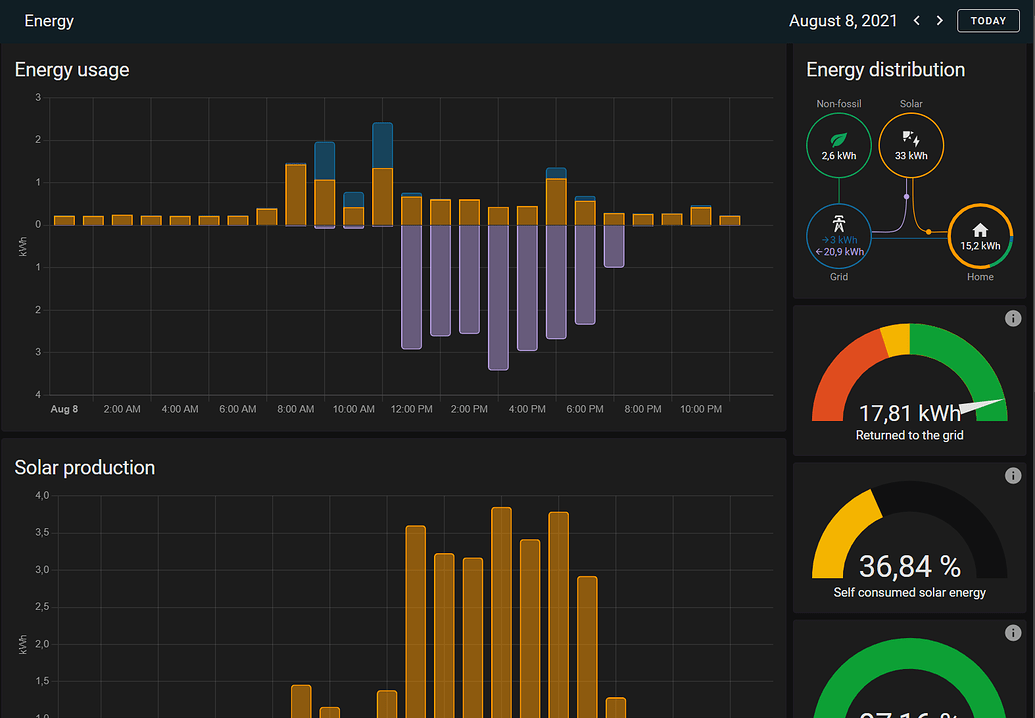Click the August 8, 2021 date label
Viewport: 1035px width, 718px height.
point(842,21)
